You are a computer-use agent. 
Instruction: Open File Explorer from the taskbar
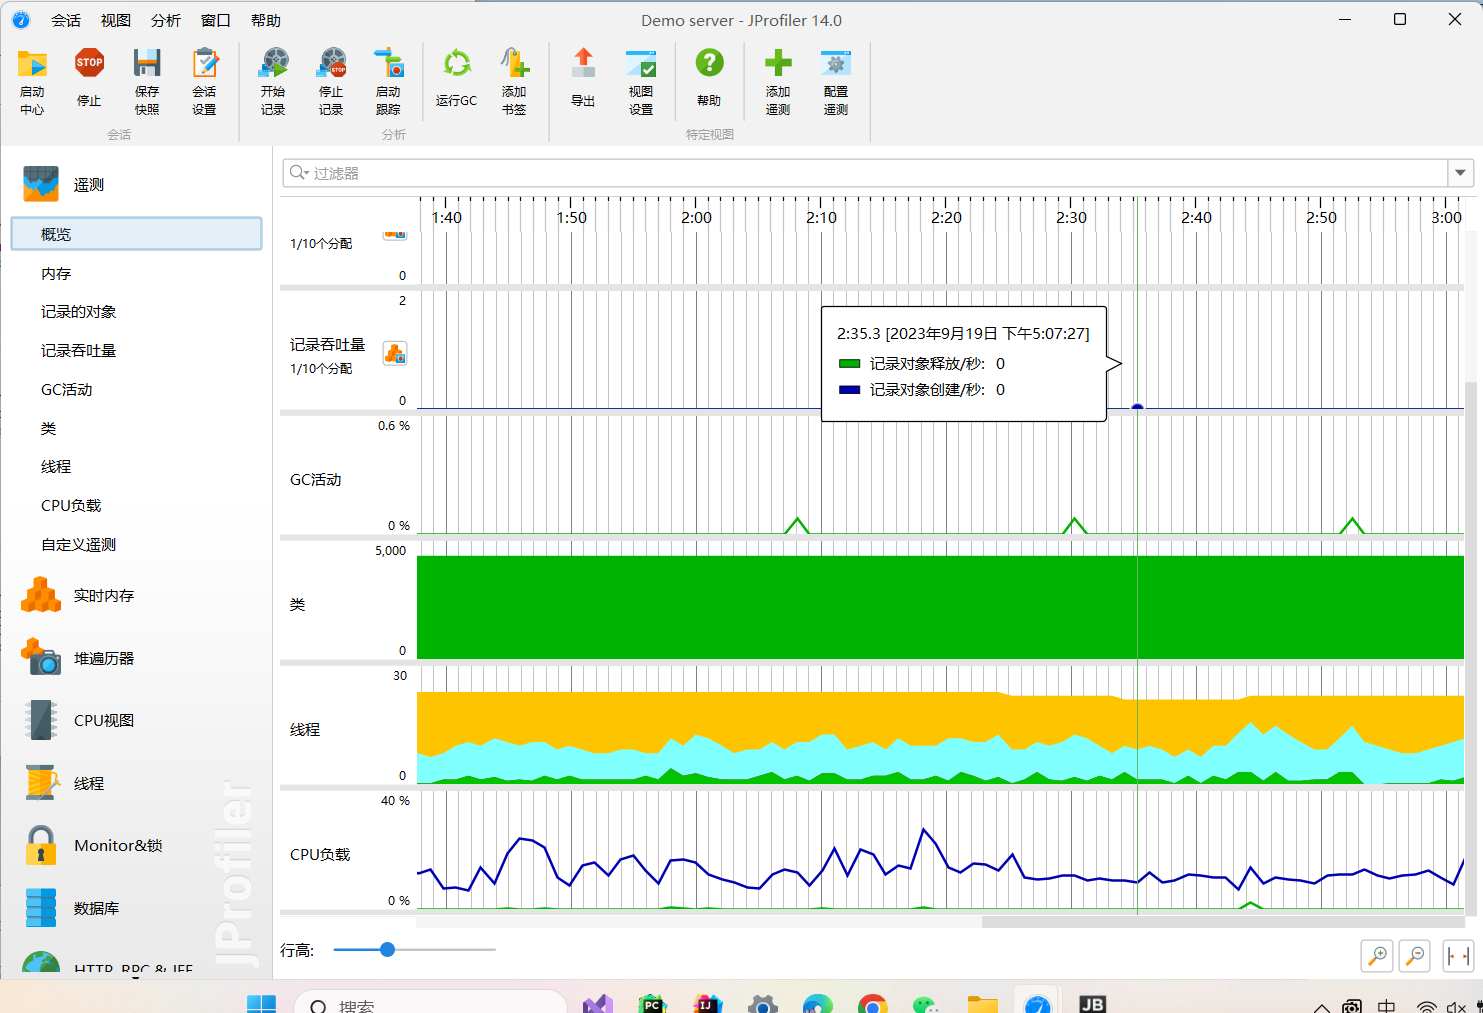click(x=982, y=1004)
